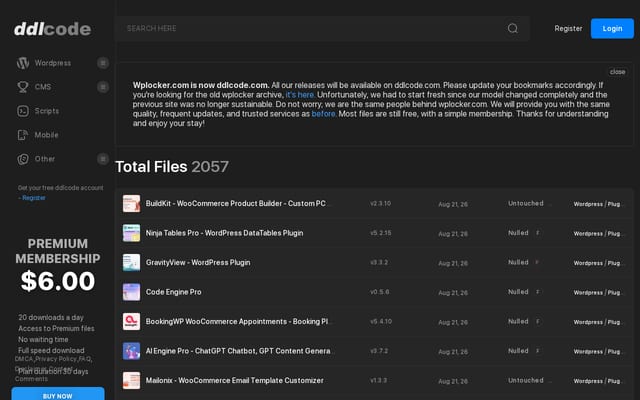This screenshot has height=400, width=640.
Task: Click Wordpress / Plug category in AI Engine row
Action: point(598,351)
